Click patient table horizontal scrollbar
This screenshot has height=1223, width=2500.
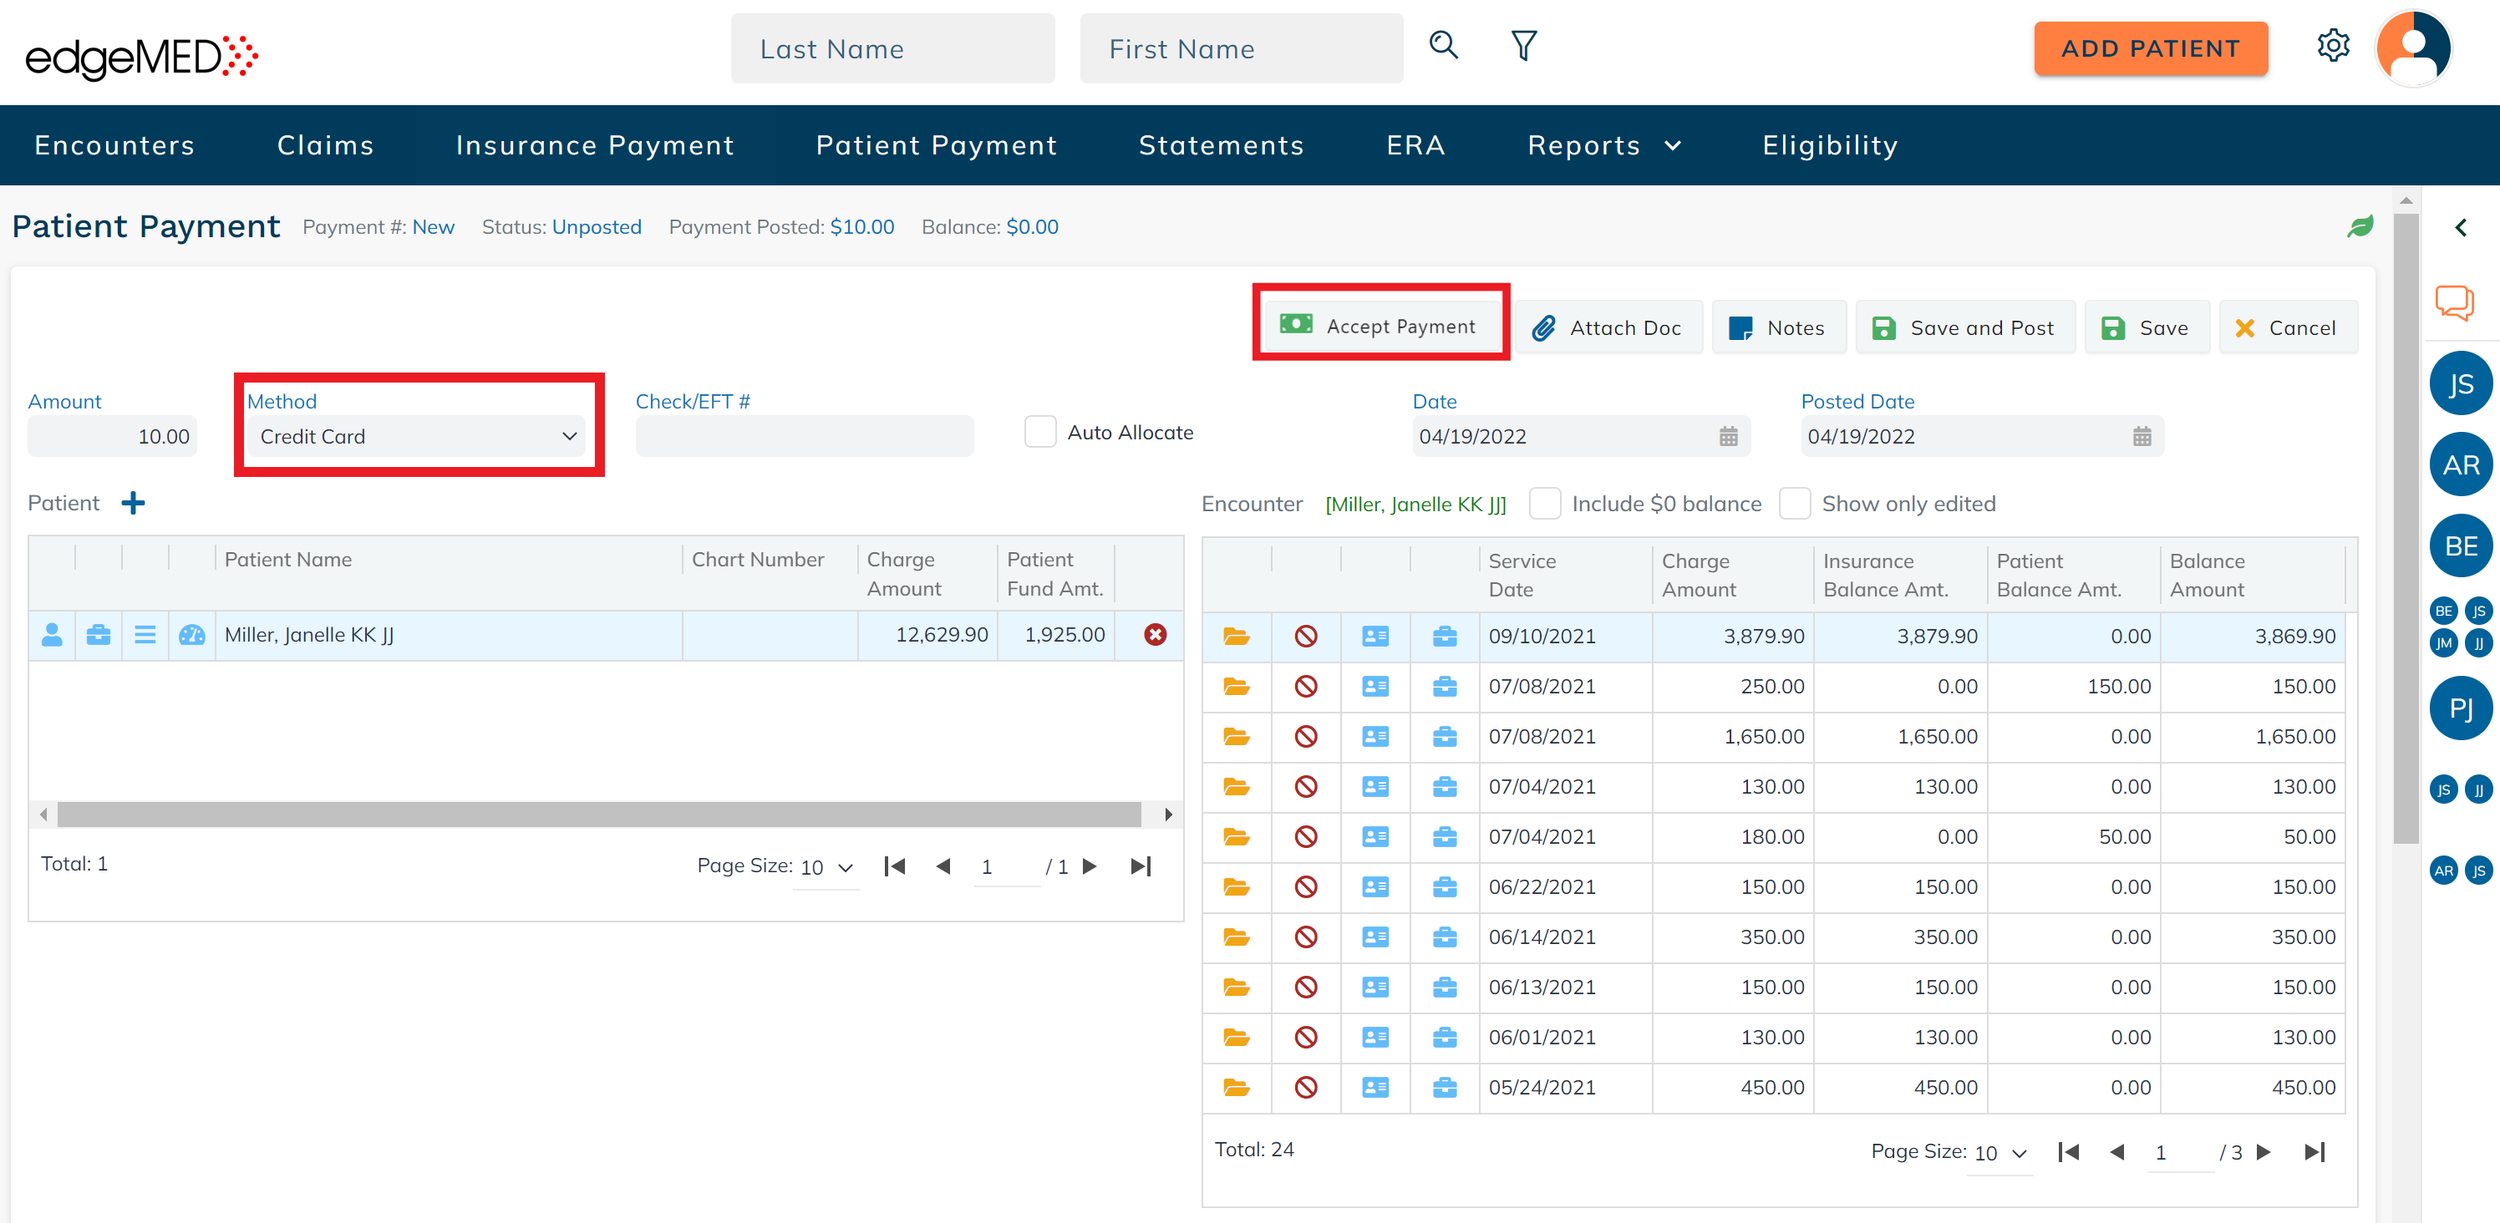(x=598, y=814)
